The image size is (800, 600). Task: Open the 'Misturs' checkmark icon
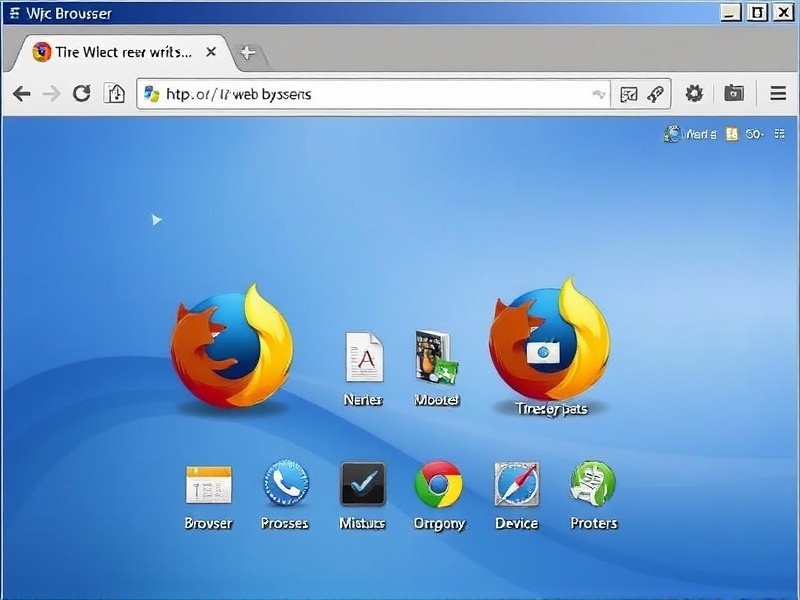pyautogui.click(x=363, y=484)
